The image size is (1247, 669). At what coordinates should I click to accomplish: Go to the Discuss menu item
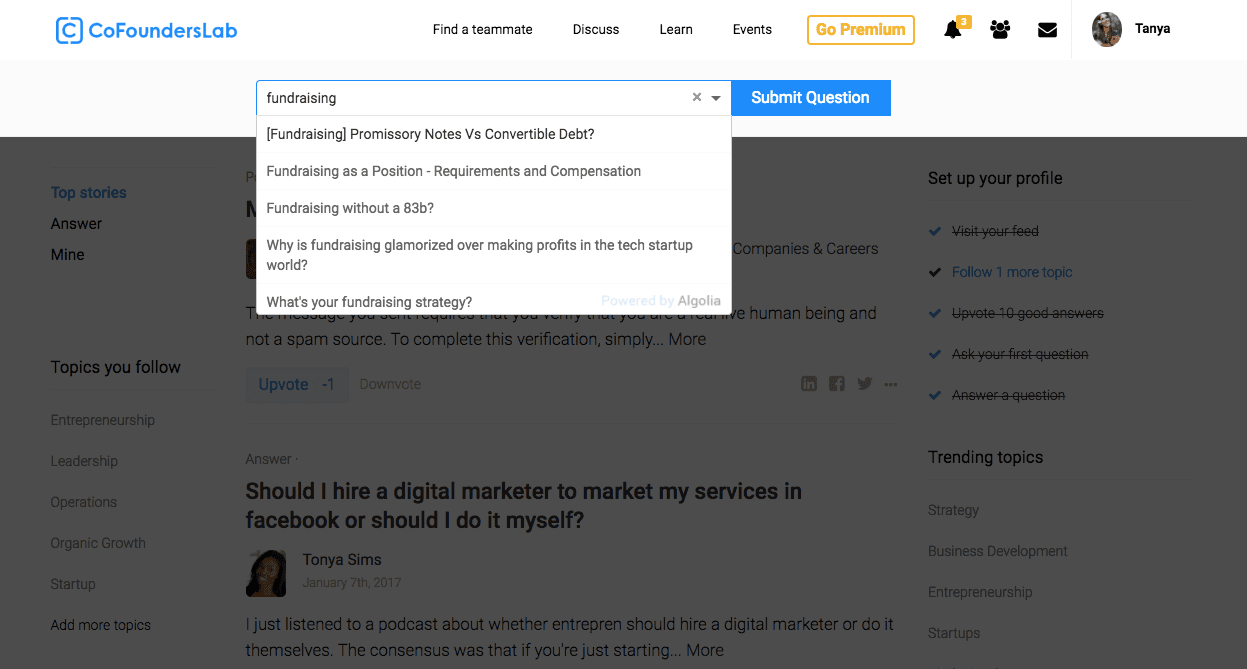(x=596, y=30)
